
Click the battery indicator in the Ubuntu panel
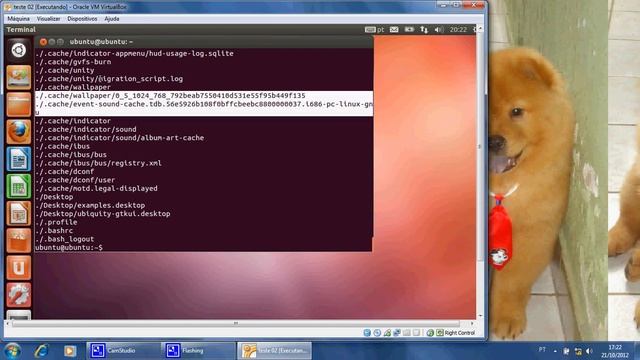coord(409,29)
